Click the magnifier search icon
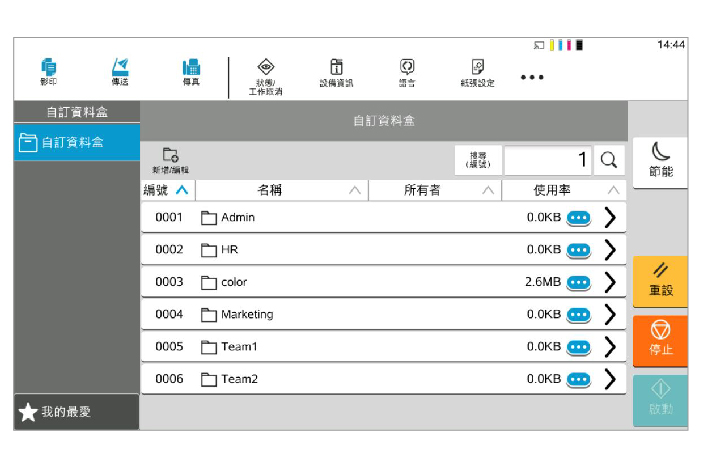701x467 pixels. click(608, 160)
